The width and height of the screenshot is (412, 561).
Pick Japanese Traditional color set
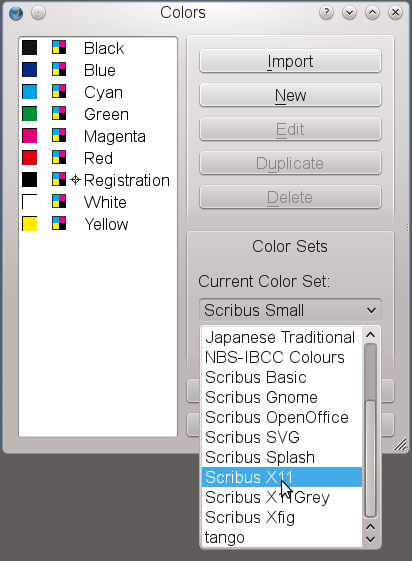[x=282, y=337]
